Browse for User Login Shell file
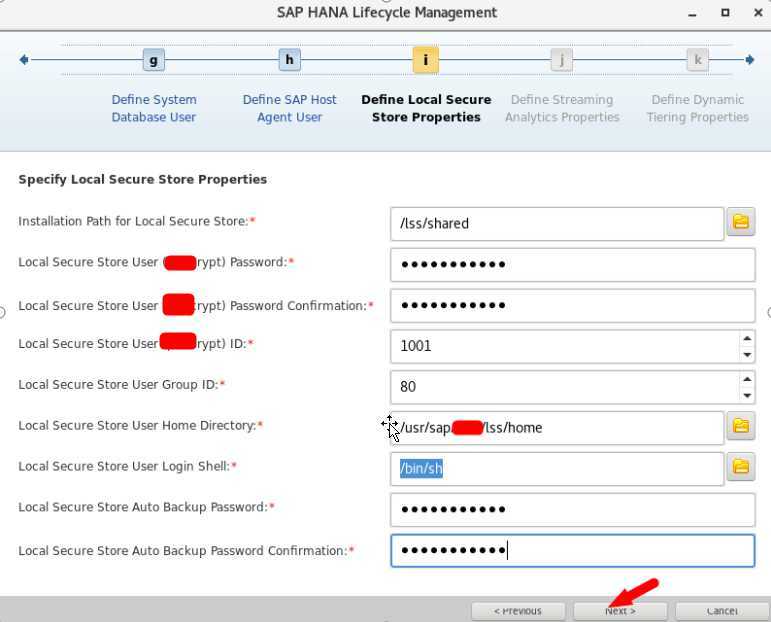 click(741, 467)
